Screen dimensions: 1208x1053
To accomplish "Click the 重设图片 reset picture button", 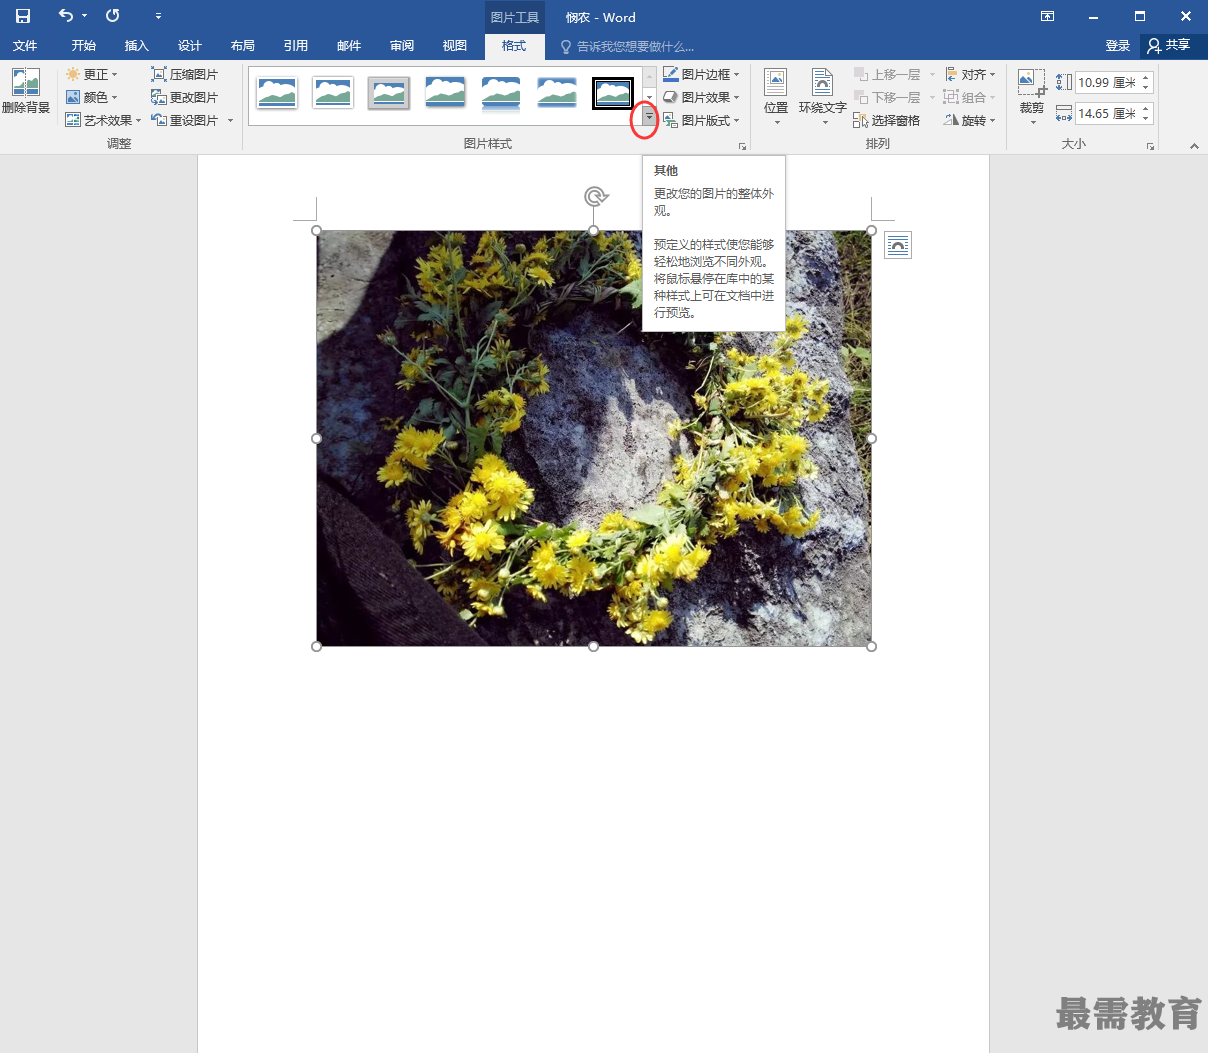I will 185,120.
